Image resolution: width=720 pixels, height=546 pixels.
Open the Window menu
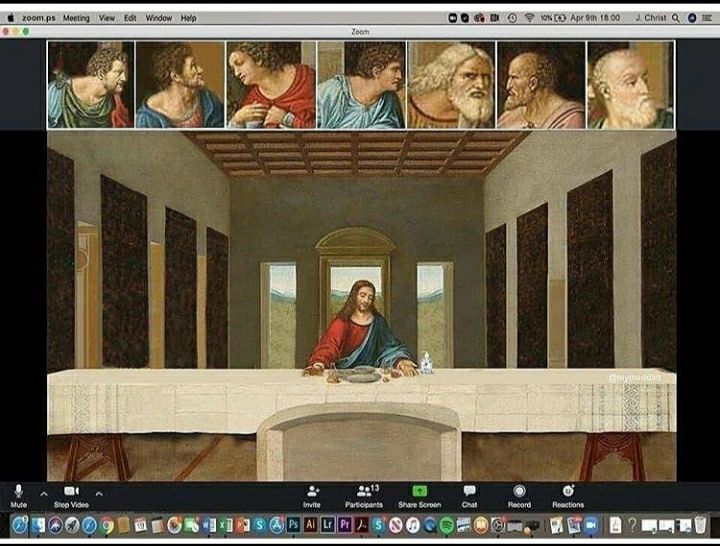(158, 18)
